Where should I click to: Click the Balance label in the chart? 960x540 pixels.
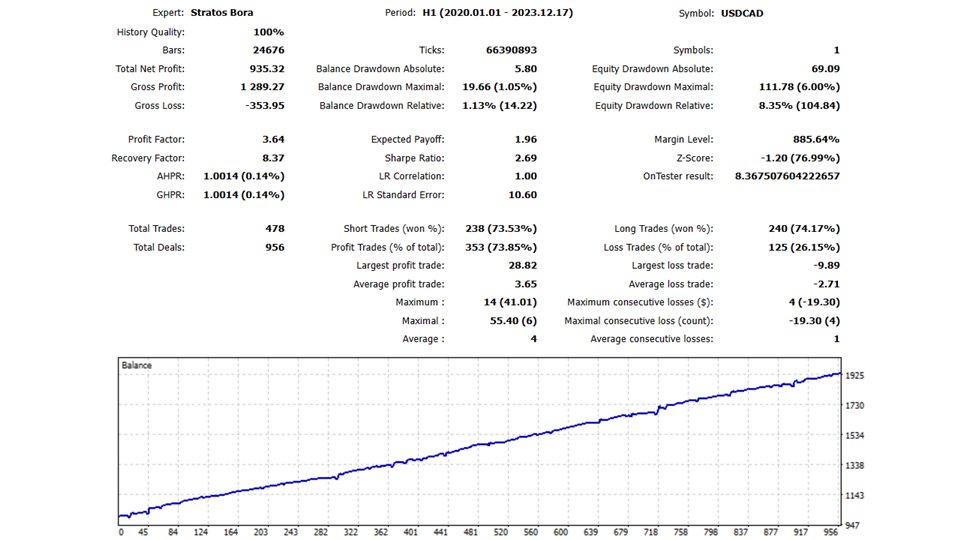coord(137,366)
